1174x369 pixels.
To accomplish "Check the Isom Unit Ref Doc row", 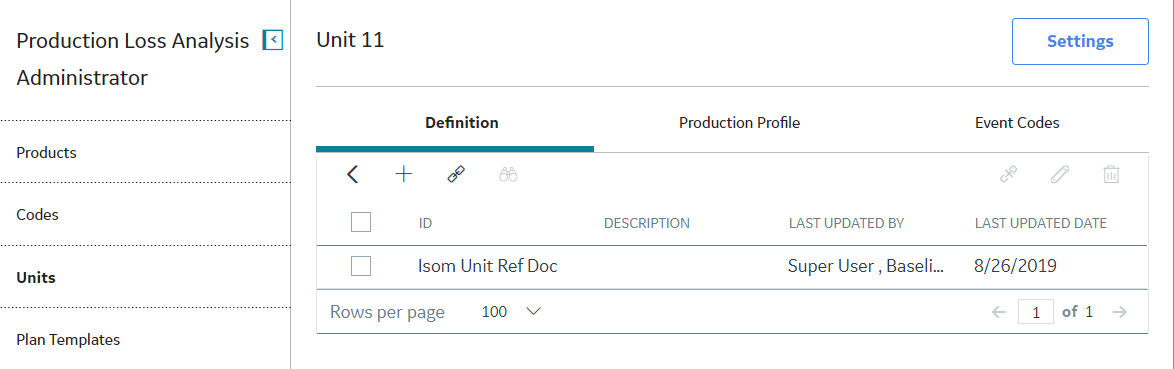I will [361, 266].
